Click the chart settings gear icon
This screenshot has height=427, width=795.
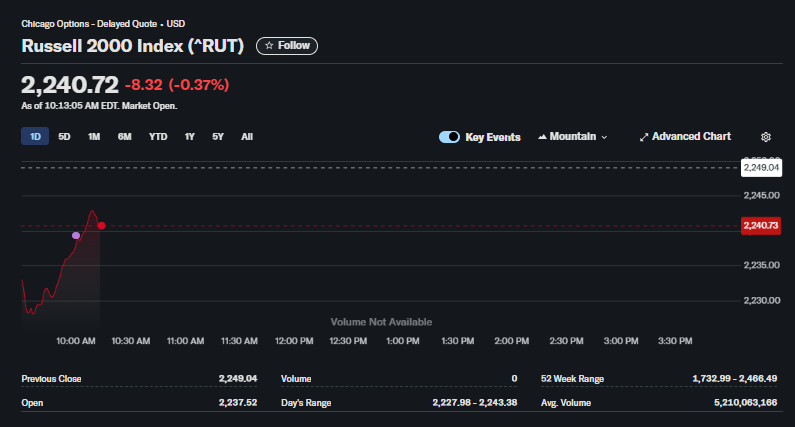point(766,137)
